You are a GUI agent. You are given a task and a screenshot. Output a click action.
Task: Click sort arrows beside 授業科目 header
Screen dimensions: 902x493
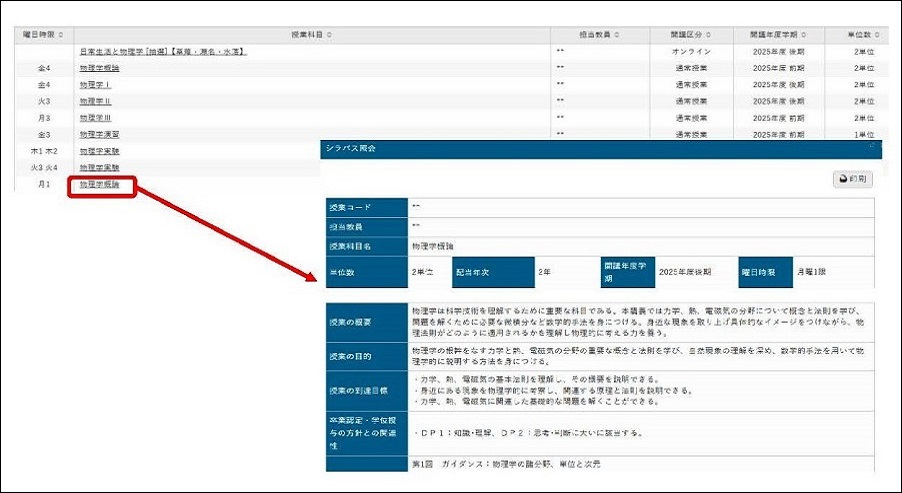[326, 35]
